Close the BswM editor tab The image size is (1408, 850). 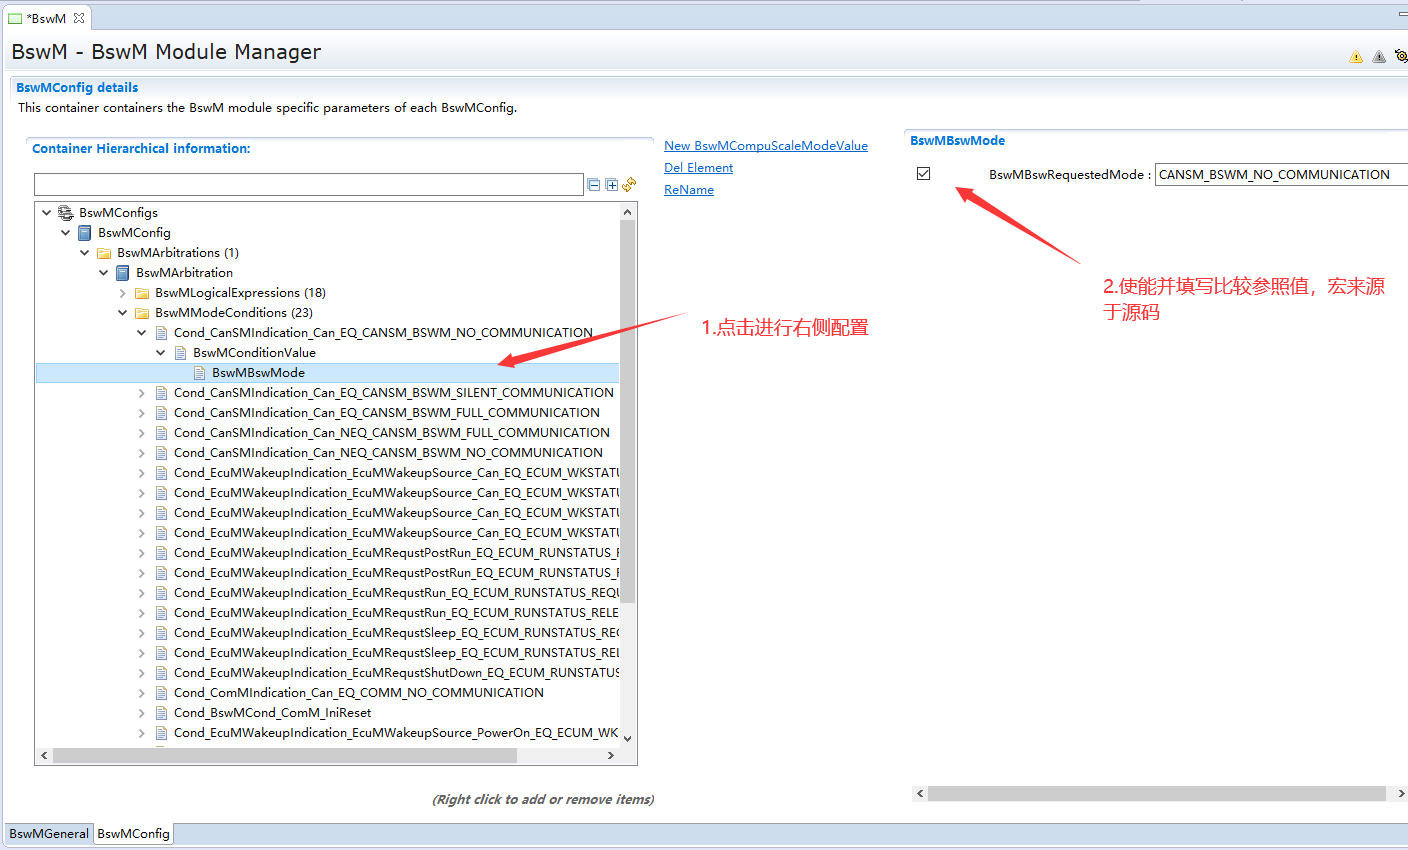pos(79,18)
